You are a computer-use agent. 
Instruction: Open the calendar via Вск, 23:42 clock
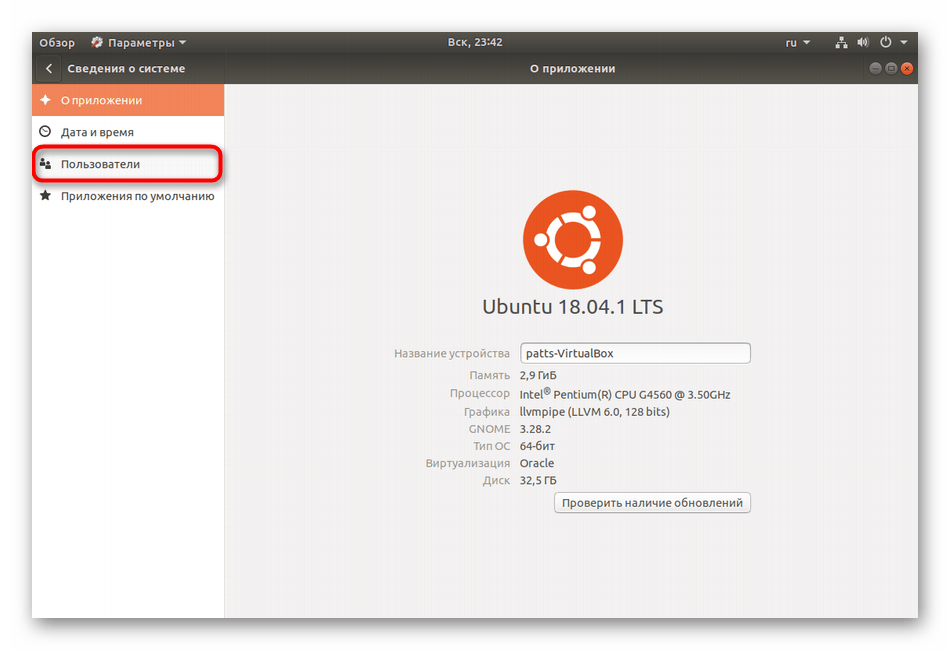(x=474, y=43)
